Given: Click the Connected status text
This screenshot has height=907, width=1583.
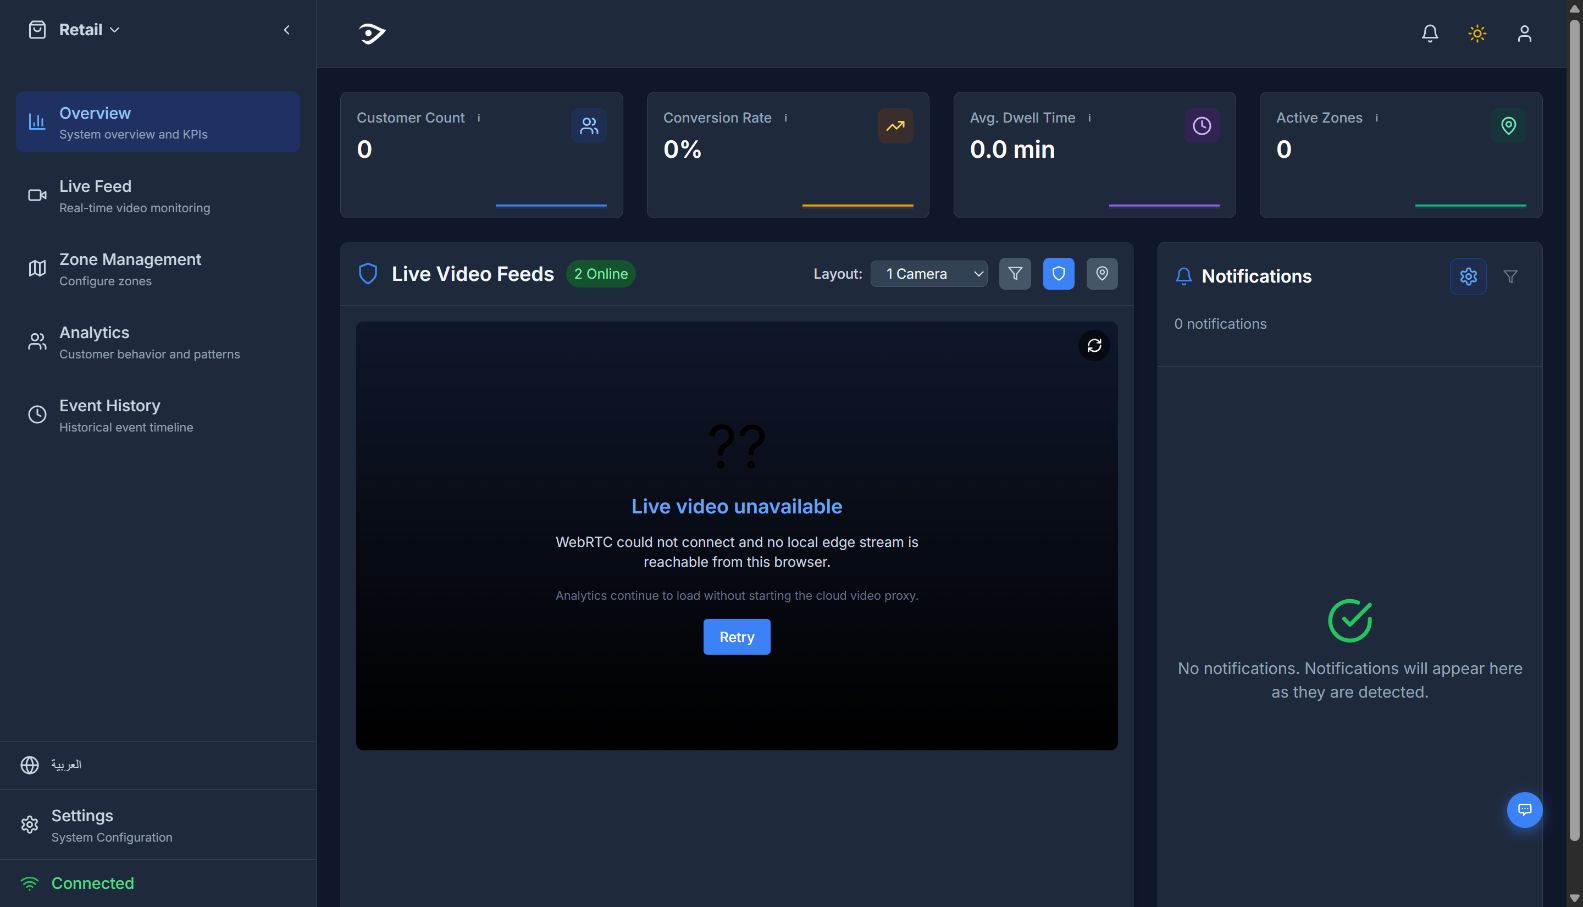Looking at the screenshot, I should [x=93, y=884].
